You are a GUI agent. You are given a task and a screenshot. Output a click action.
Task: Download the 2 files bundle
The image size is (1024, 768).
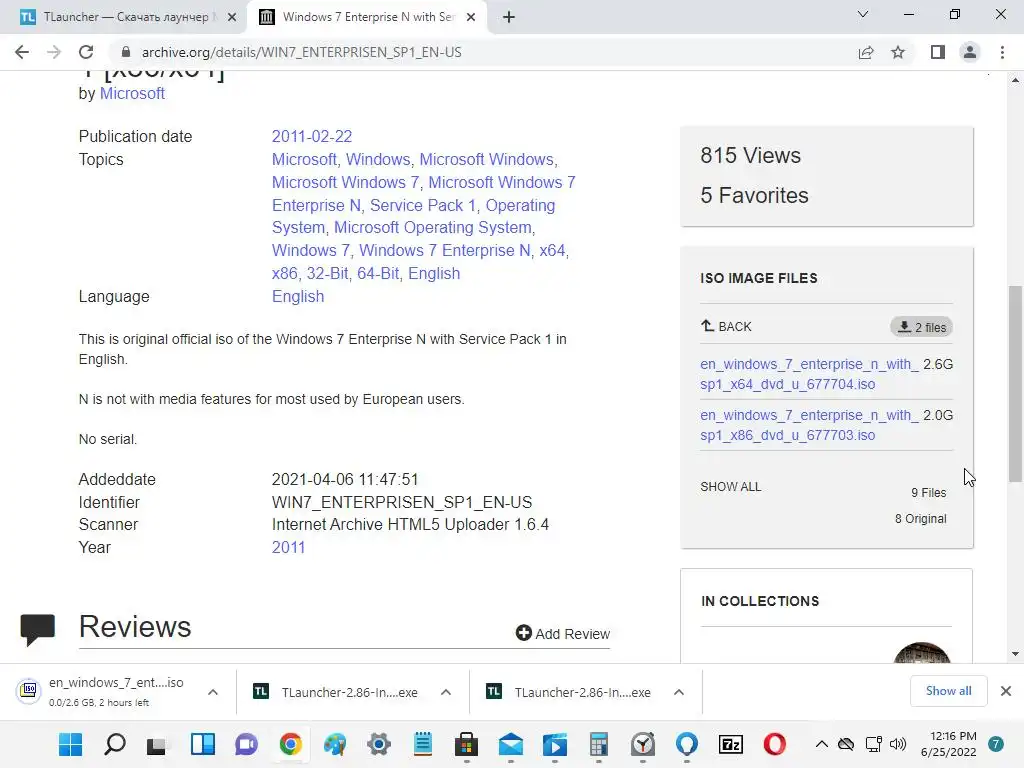(x=921, y=327)
